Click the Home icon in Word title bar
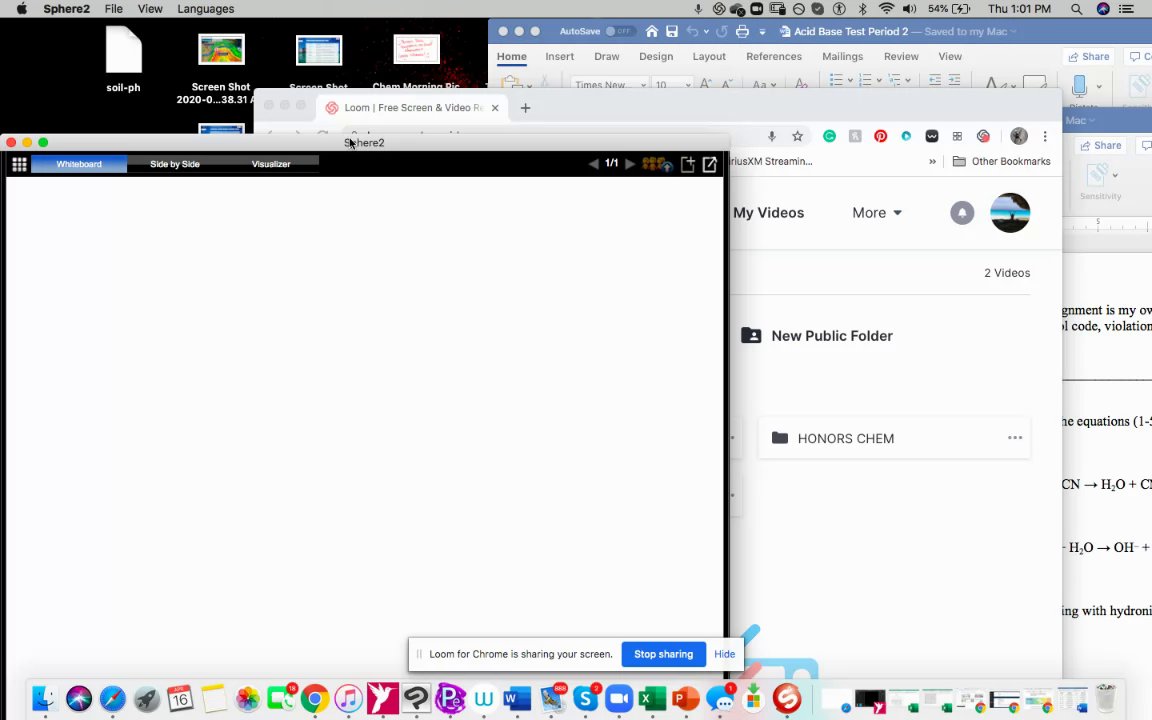The image size is (1152, 720). pyautogui.click(x=652, y=32)
